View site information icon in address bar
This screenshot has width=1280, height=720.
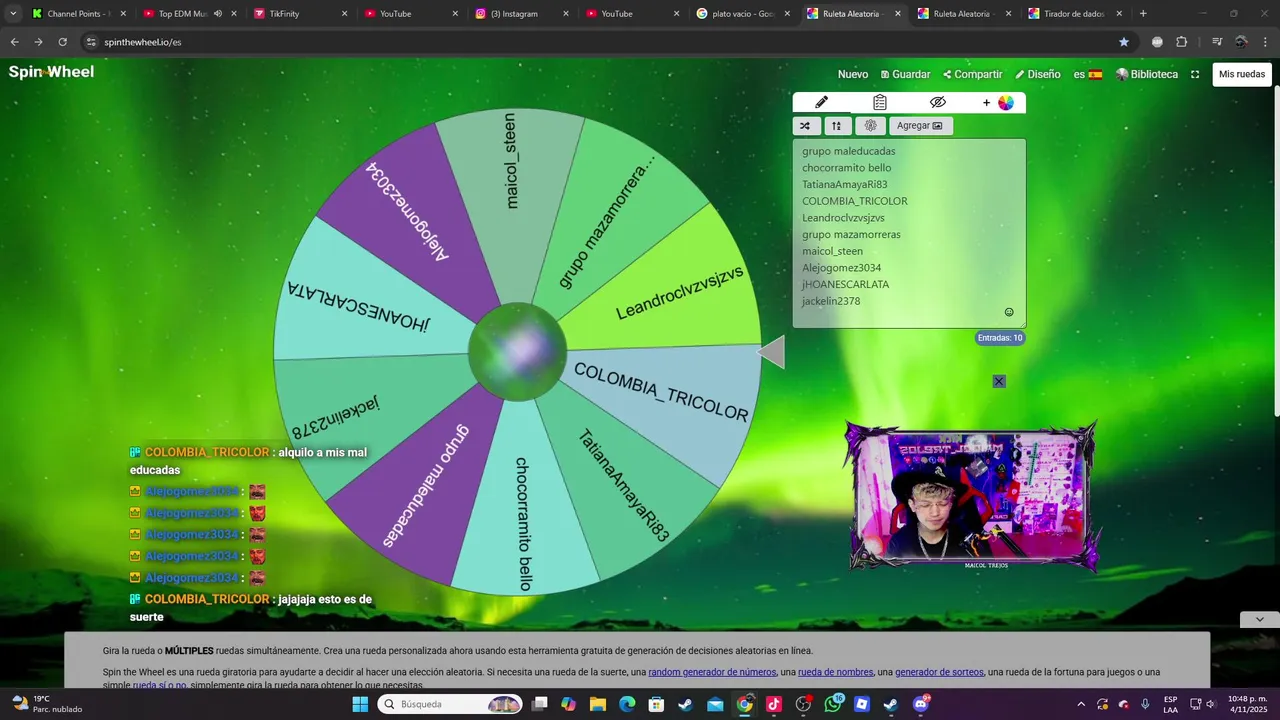91,42
